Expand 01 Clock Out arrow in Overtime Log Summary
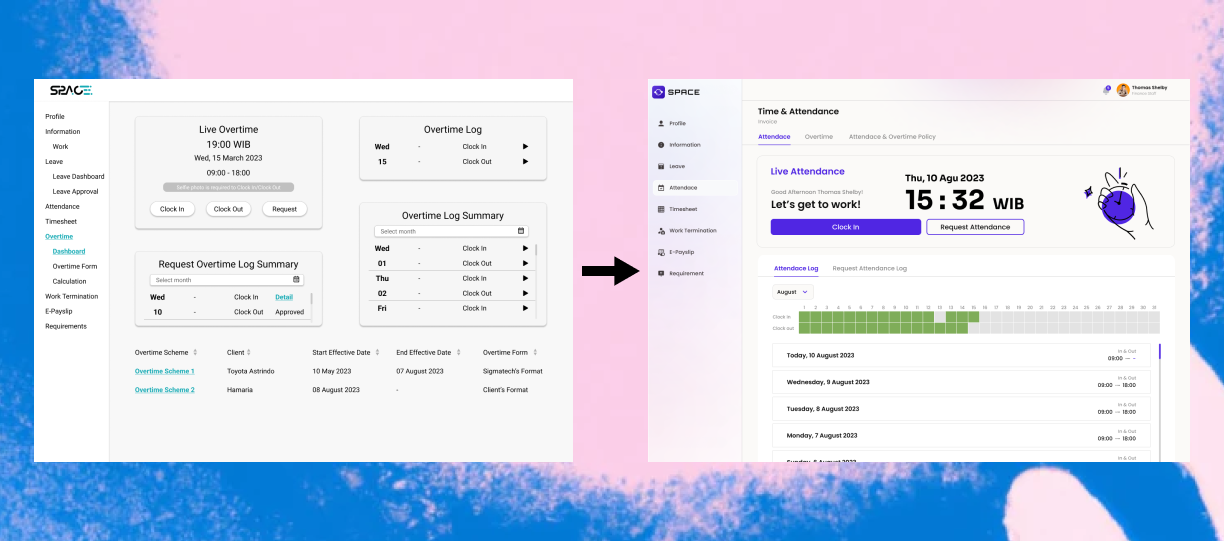The image size is (1224, 541). (x=525, y=264)
